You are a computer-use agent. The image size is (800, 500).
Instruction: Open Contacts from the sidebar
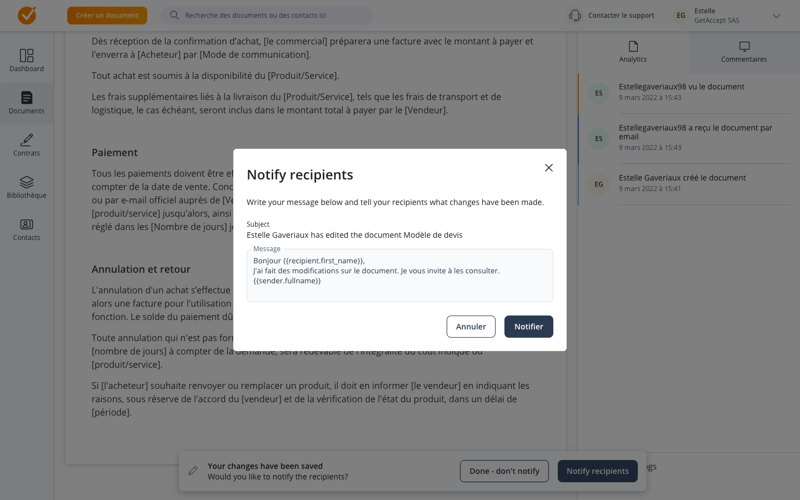[x=27, y=230]
